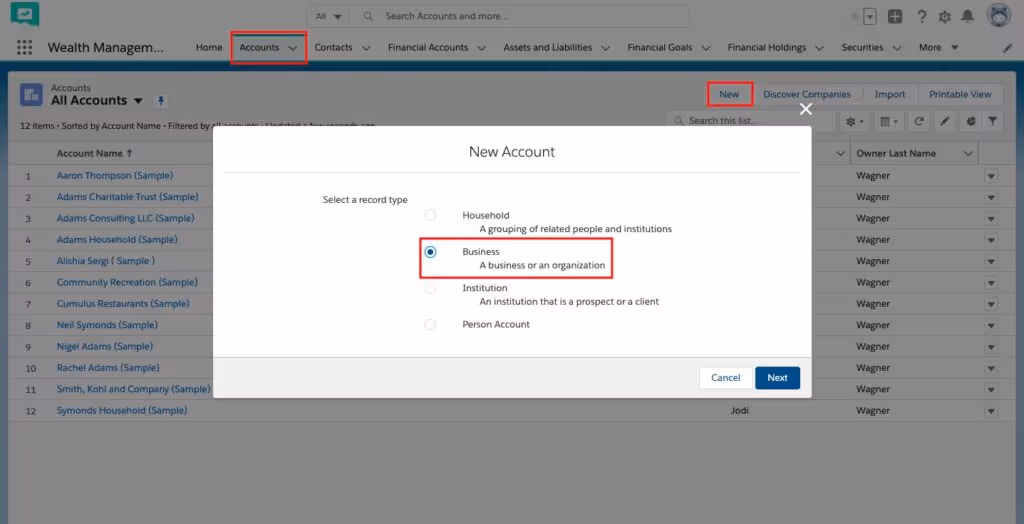Image resolution: width=1024 pixels, height=524 pixels.
Task: Open Owner Last Name column menu
Action: pos(968,154)
